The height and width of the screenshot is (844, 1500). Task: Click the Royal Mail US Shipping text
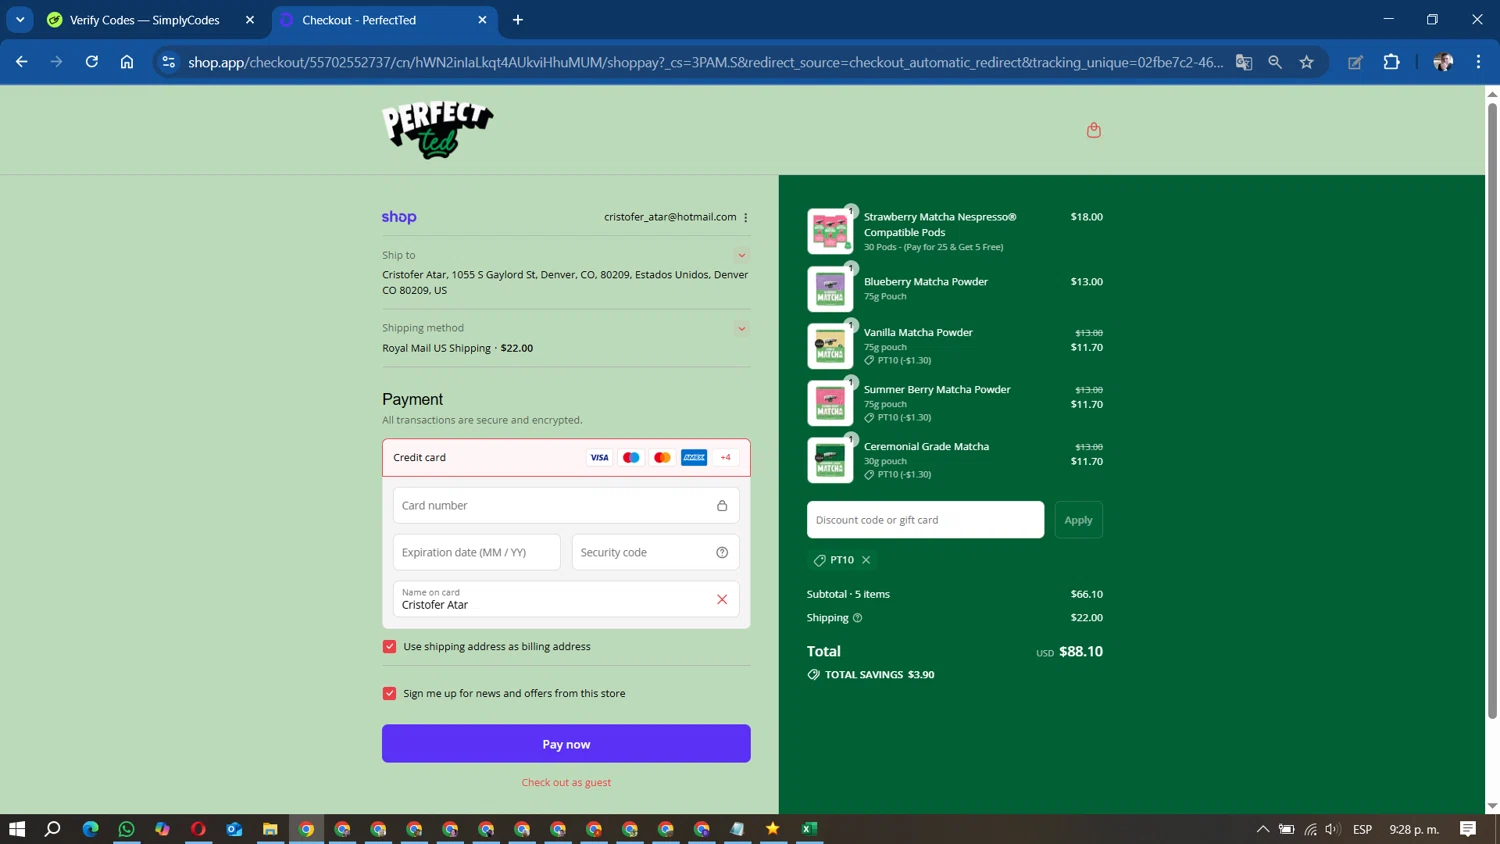(436, 348)
